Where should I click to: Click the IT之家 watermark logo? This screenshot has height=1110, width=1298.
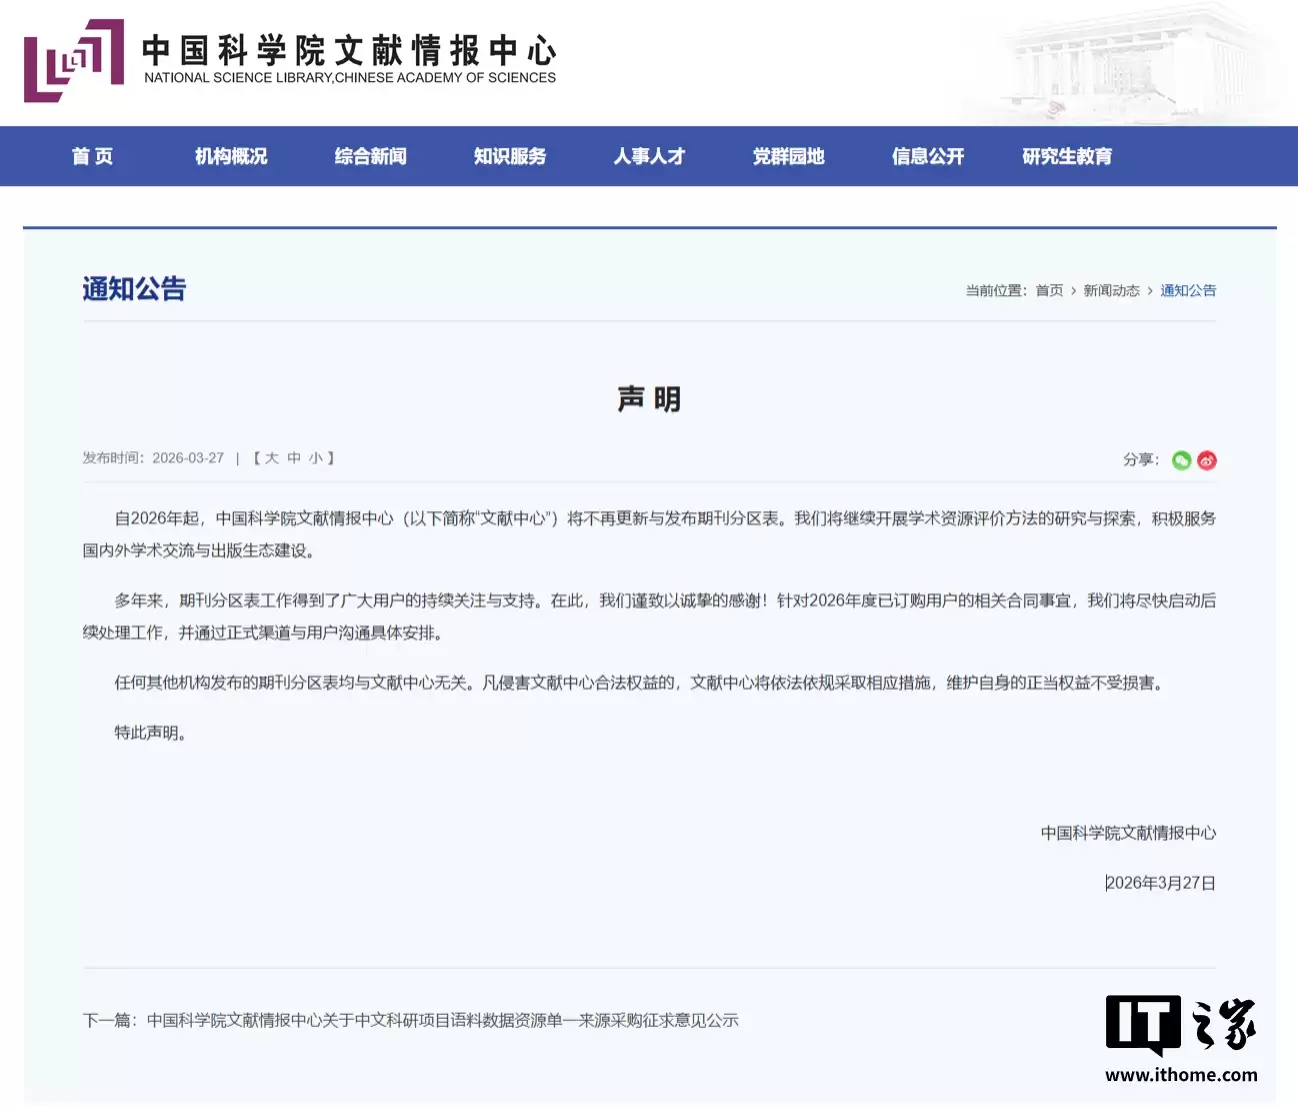point(1180,1022)
